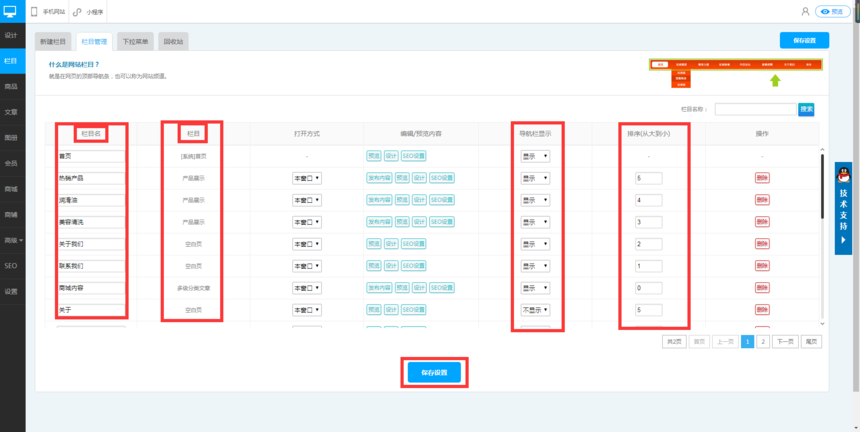Click the 搜索 button next to 栏目名称
Image resolution: width=860 pixels, height=432 pixels.
[806, 109]
